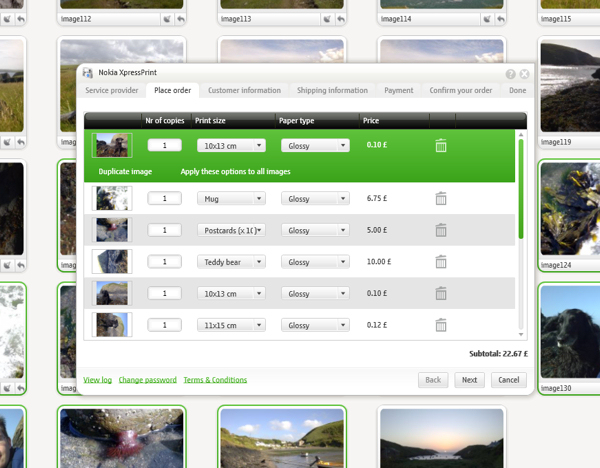Viewport: 600px width, 468px height.
Task: Open Paper type dropdown in Teddy bear row
Action: 315,262
